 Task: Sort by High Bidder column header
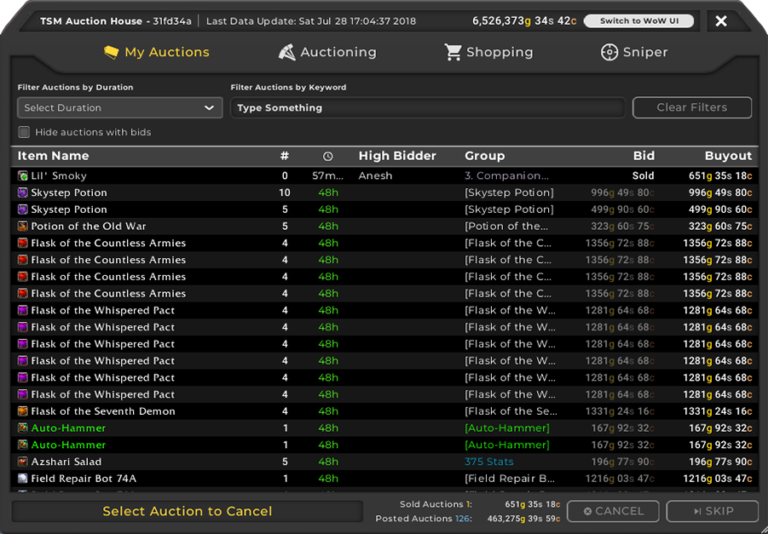(x=397, y=156)
